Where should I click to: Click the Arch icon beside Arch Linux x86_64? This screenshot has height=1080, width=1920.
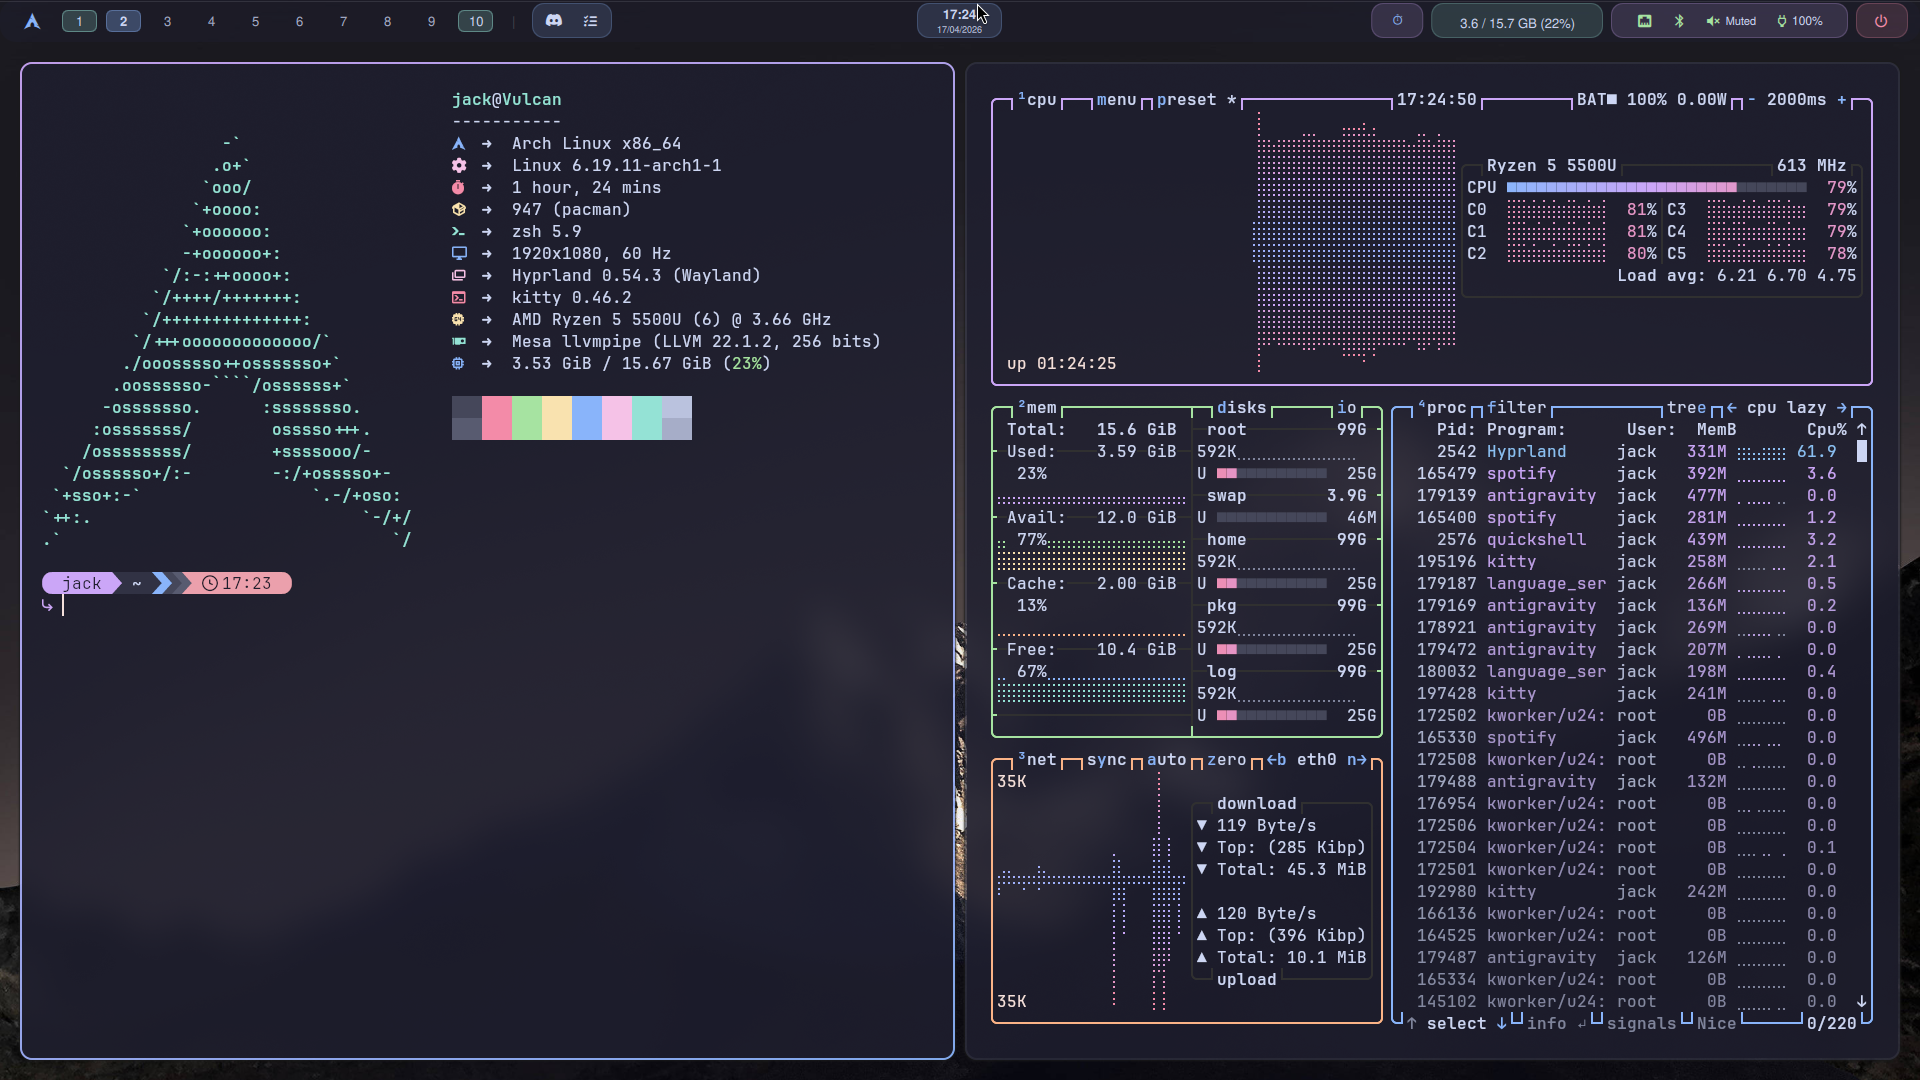[458, 144]
